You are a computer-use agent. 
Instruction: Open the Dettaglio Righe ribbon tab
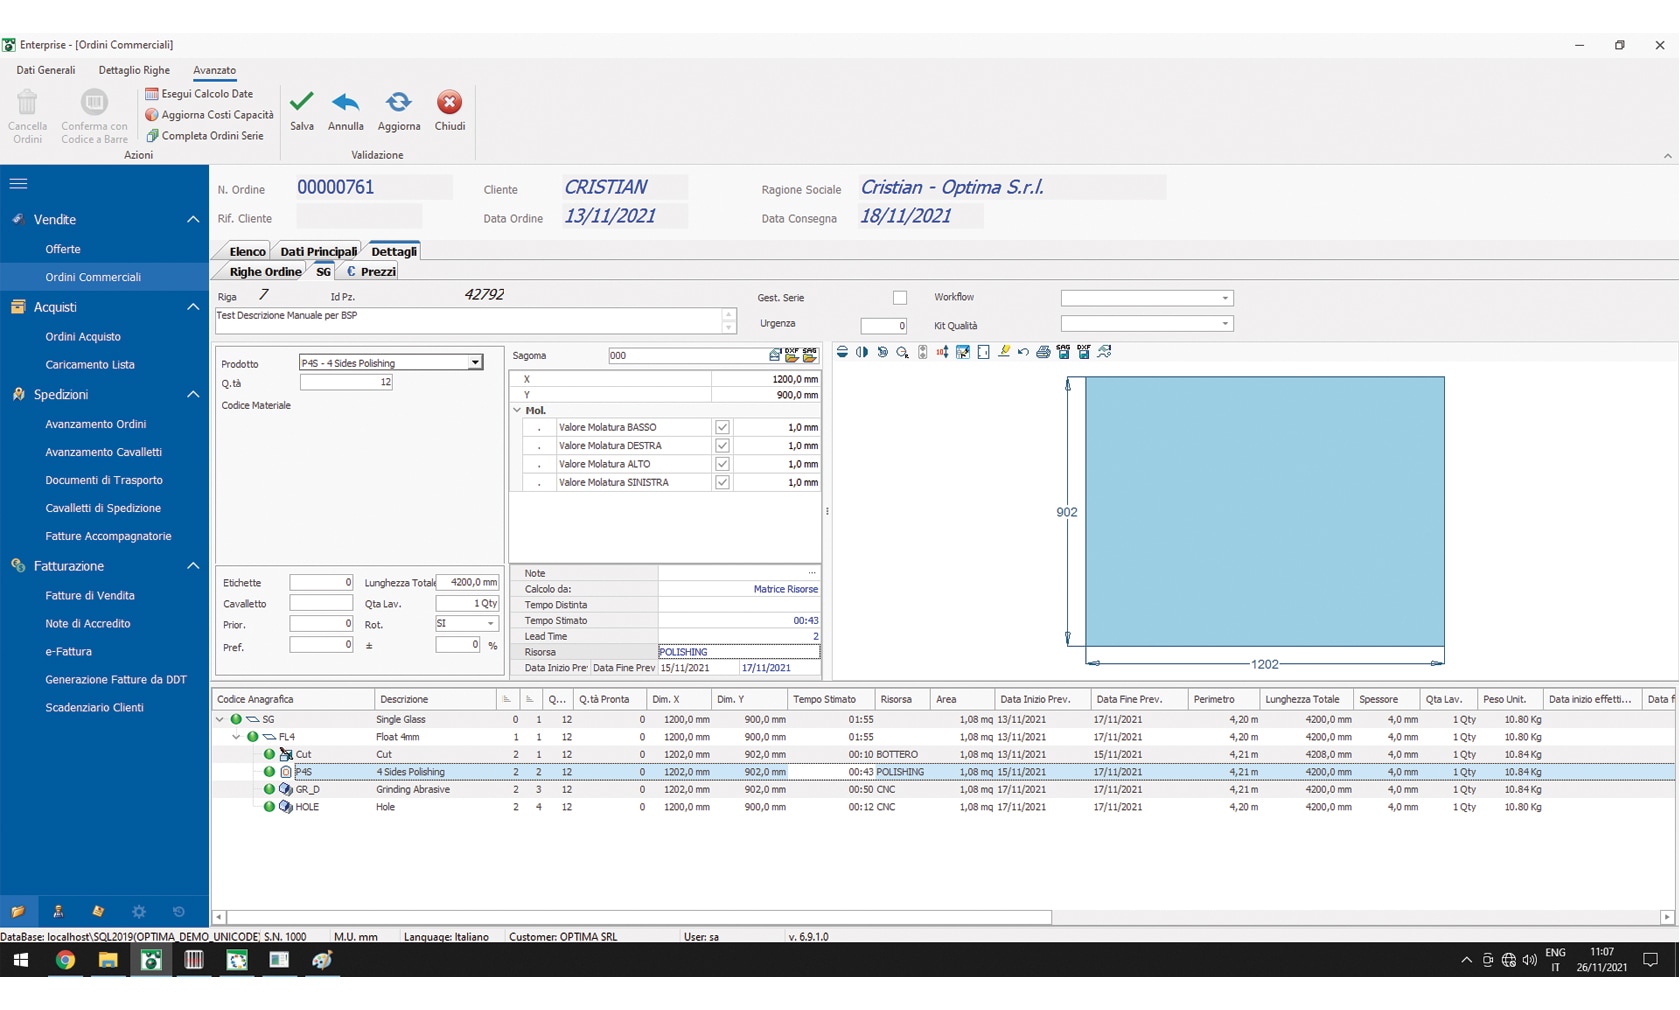tap(134, 70)
